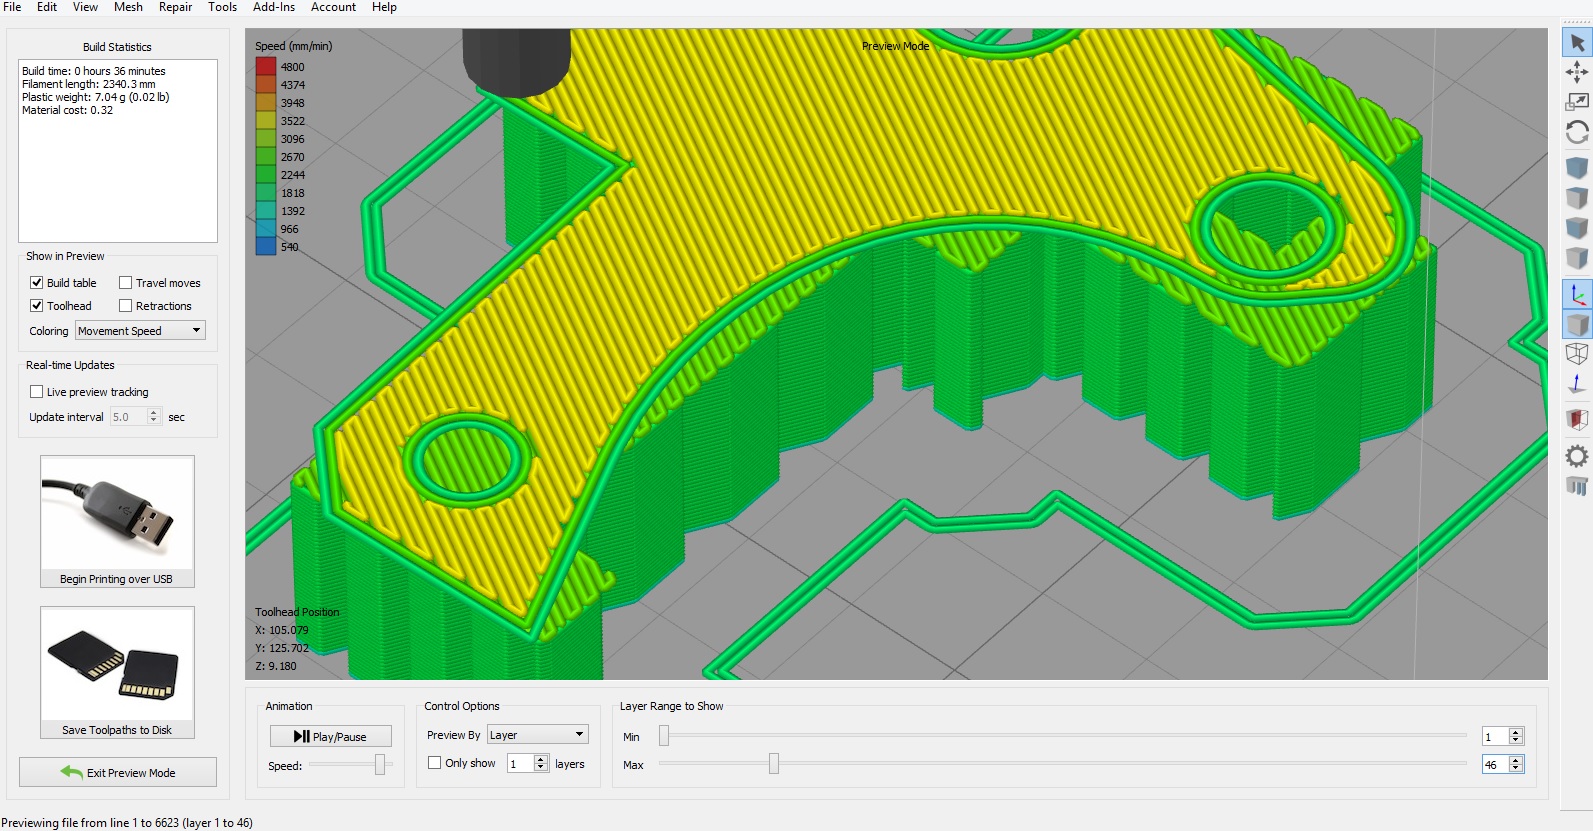The width and height of the screenshot is (1593, 831).
Task: Switch to wireframe cube display
Action: pos(1577,354)
